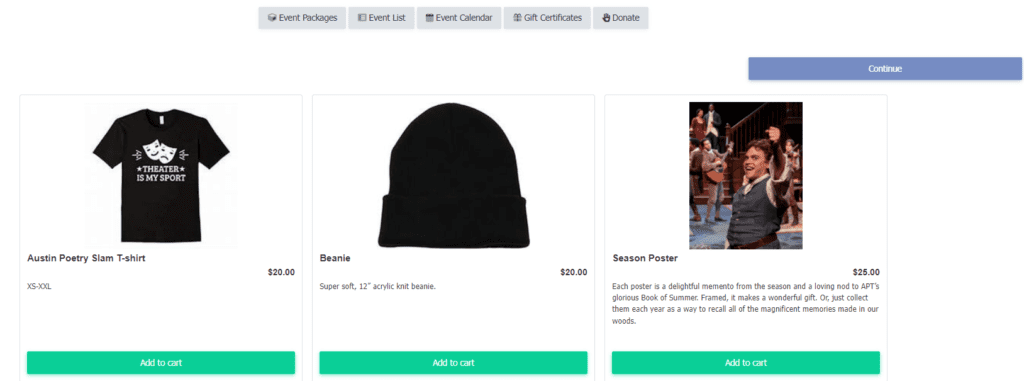The image size is (1024, 381).
Task: Add the Season Poster to cart
Action: (746, 363)
